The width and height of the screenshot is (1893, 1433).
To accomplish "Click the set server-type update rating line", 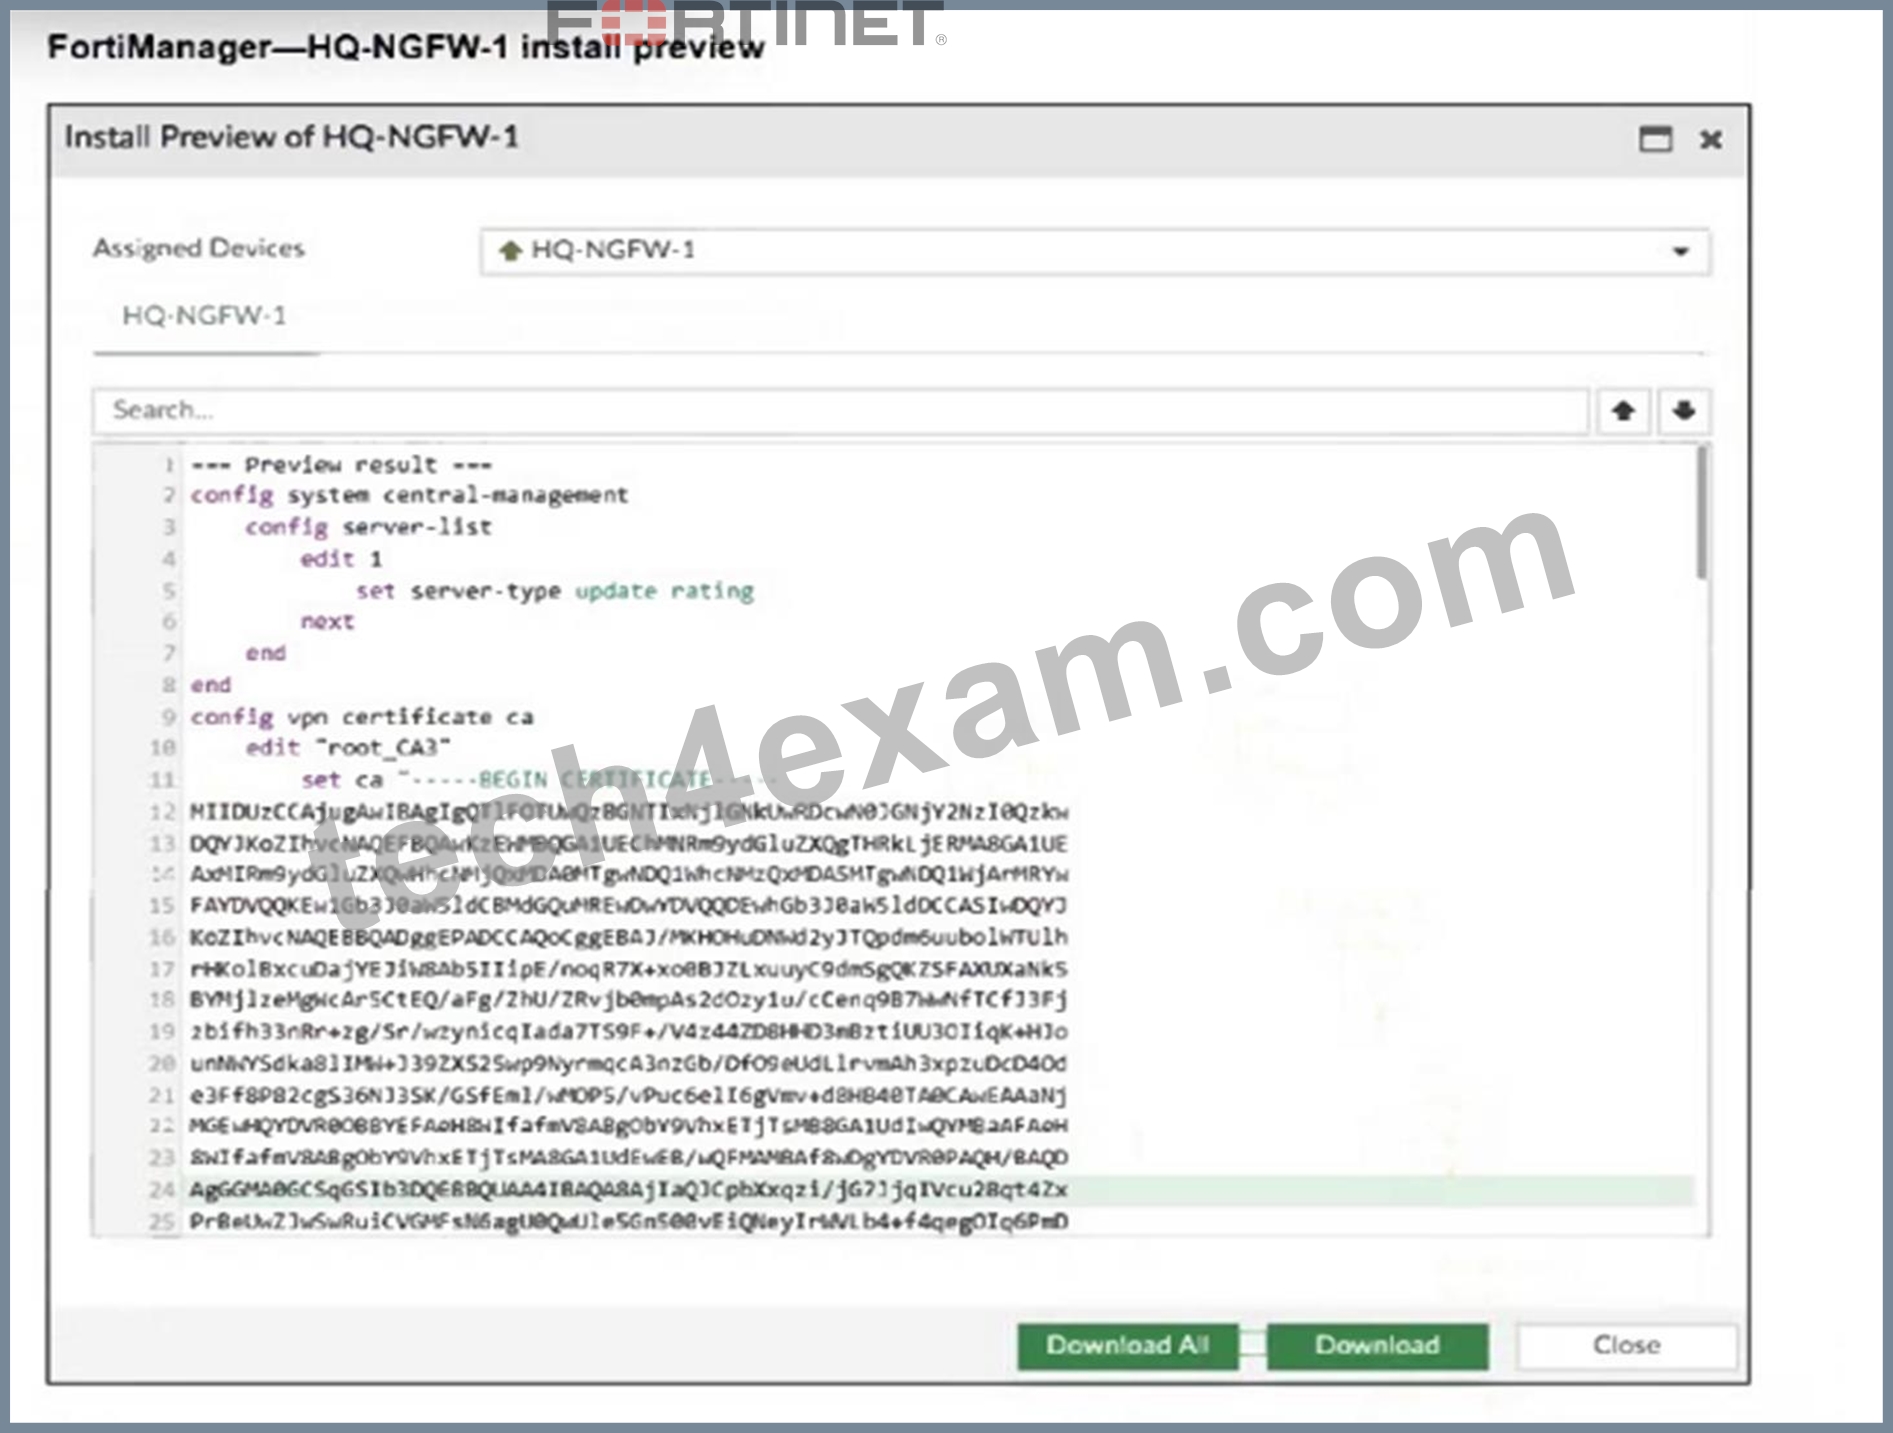I will (x=555, y=591).
